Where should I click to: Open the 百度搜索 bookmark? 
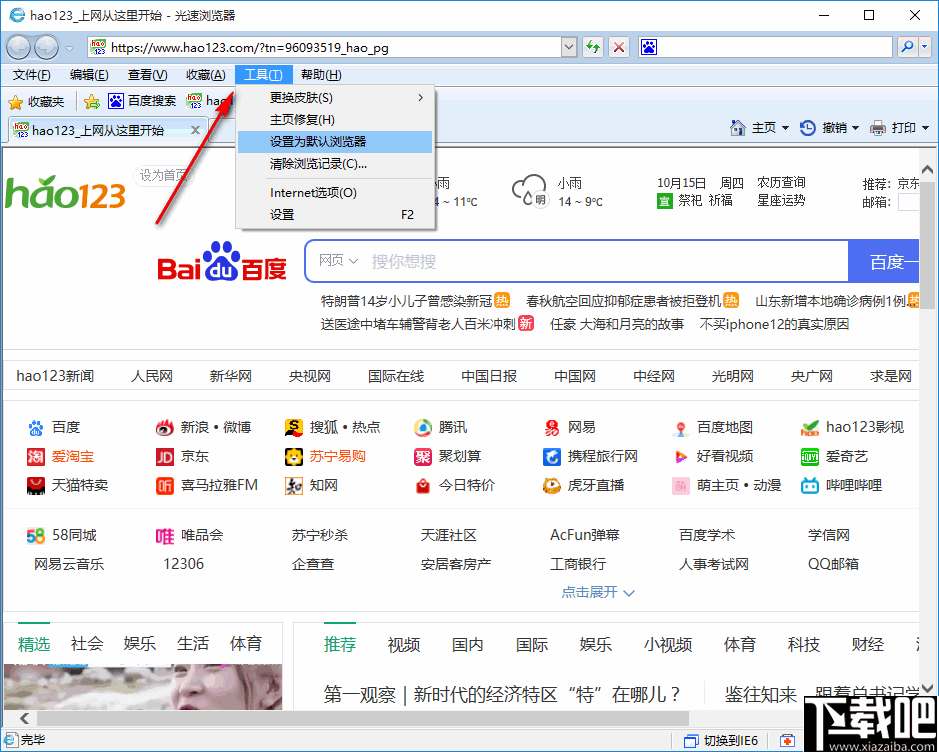pyautogui.click(x=142, y=101)
